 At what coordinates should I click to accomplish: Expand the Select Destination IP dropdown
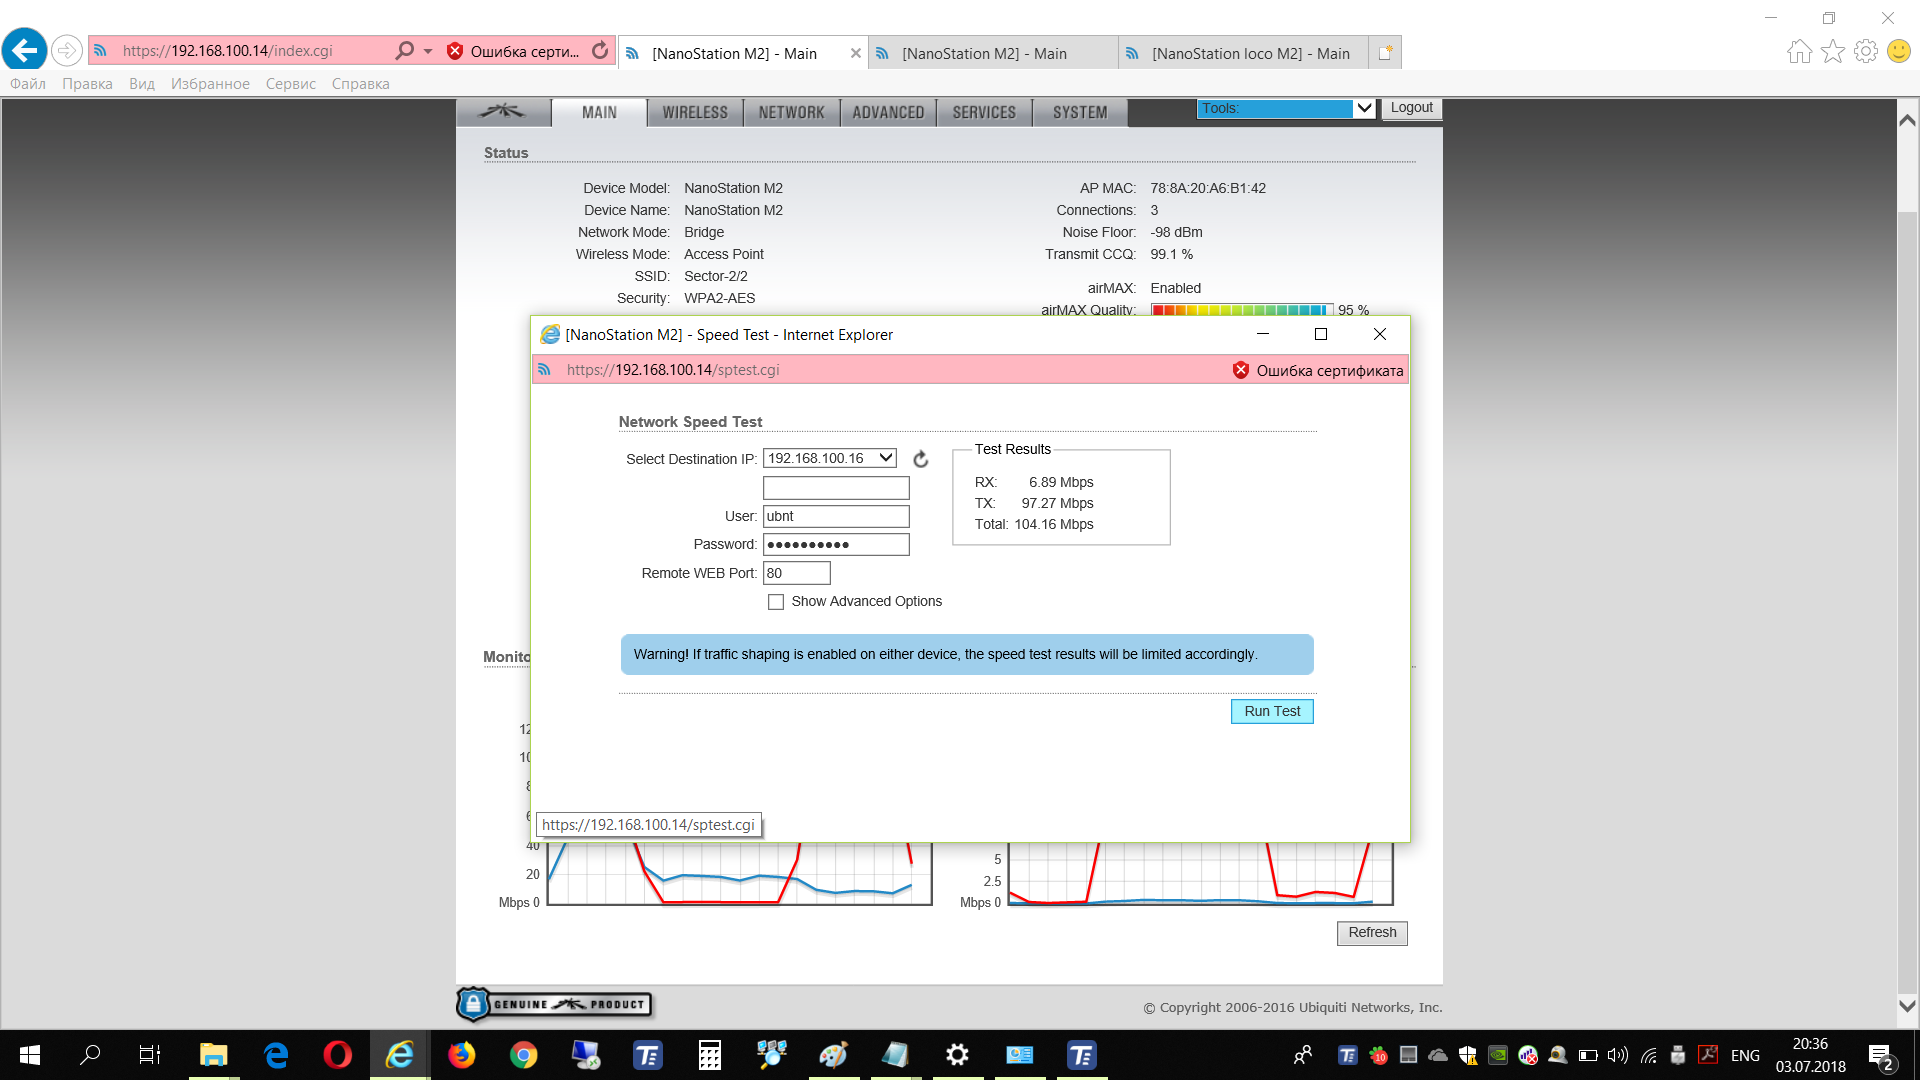click(x=885, y=458)
